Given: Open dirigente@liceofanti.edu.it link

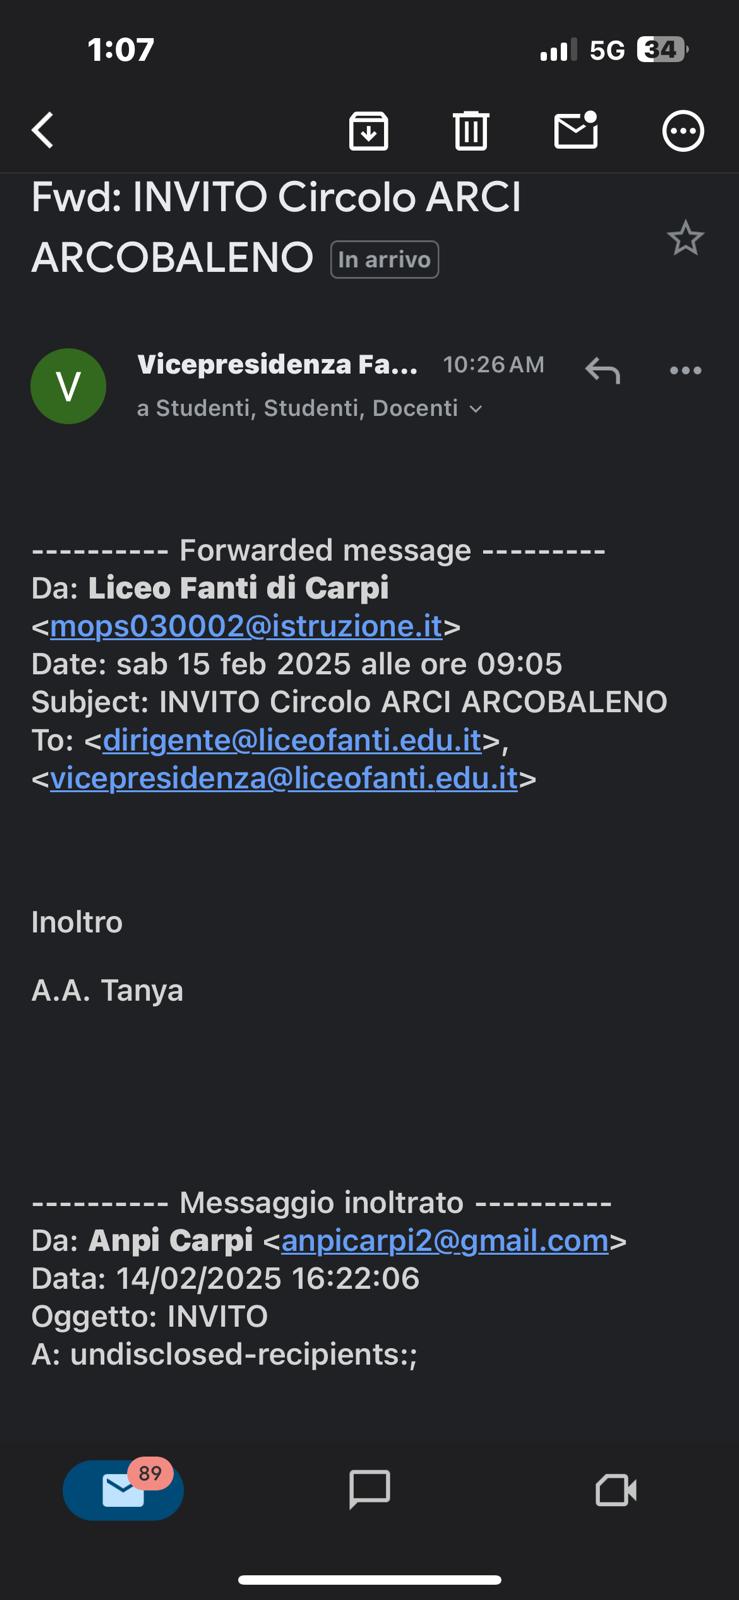Looking at the screenshot, I should coord(292,740).
